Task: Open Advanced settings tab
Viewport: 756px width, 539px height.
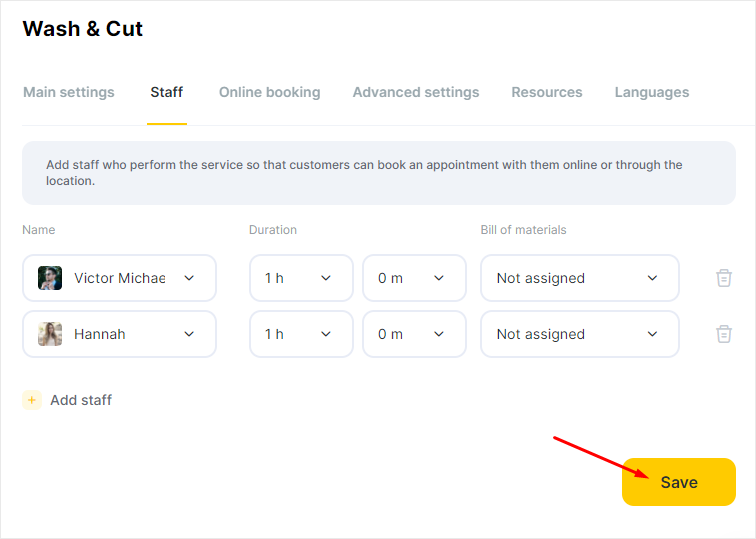Action: tap(416, 92)
